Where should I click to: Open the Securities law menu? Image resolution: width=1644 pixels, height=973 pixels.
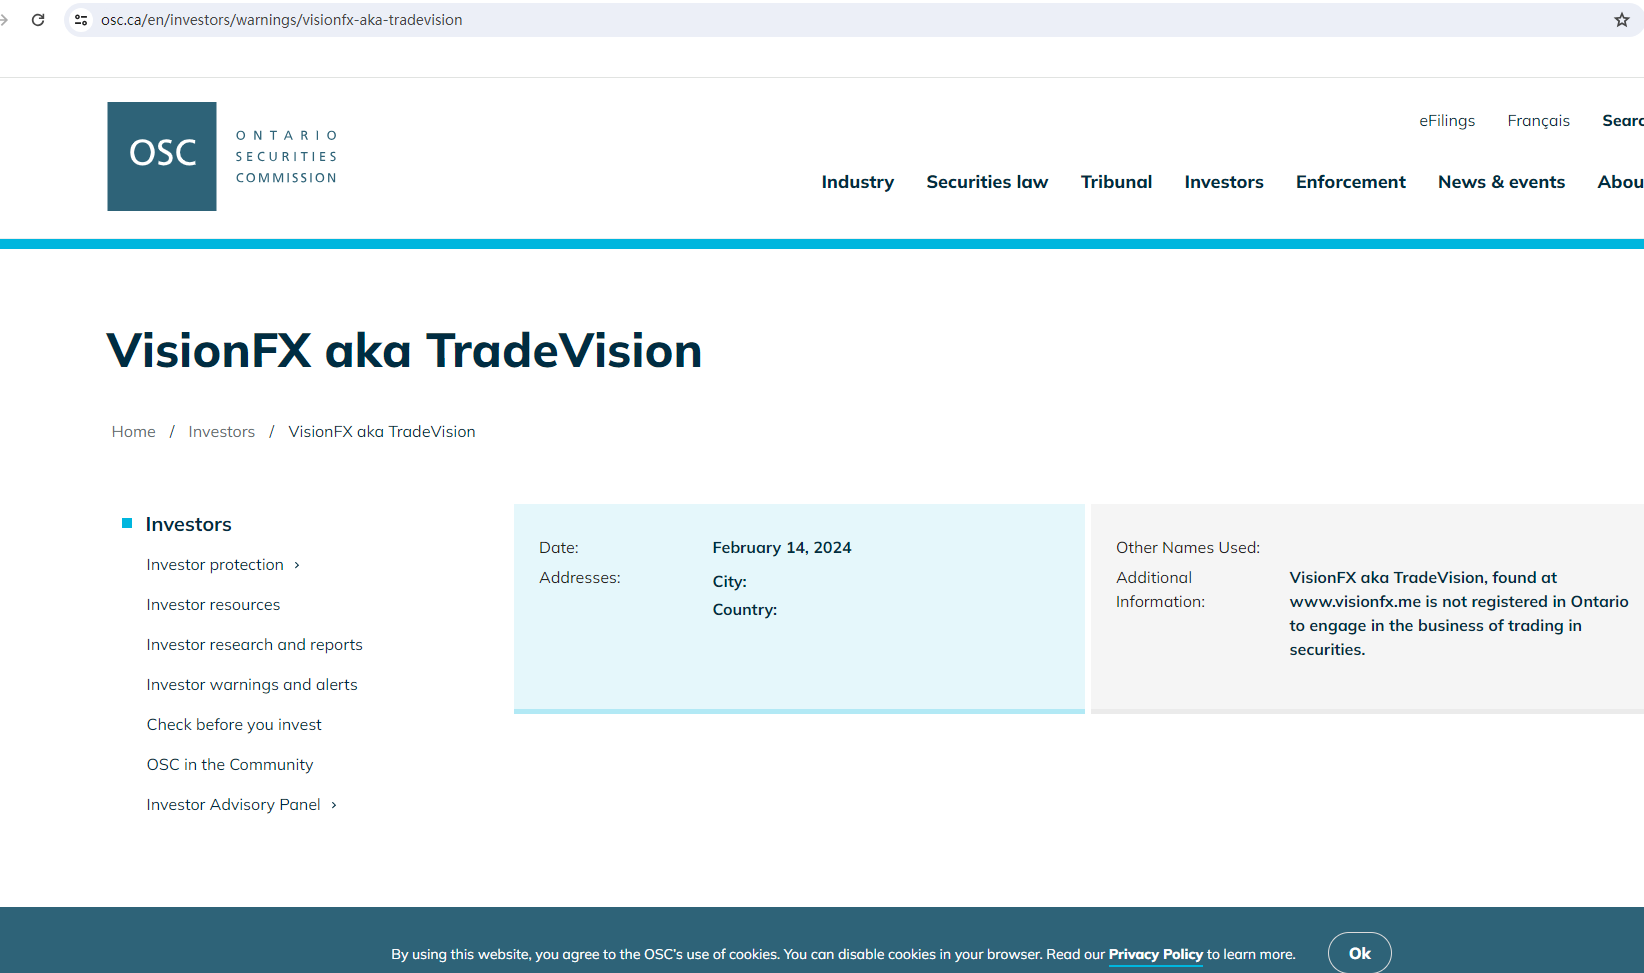(x=986, y=182)
